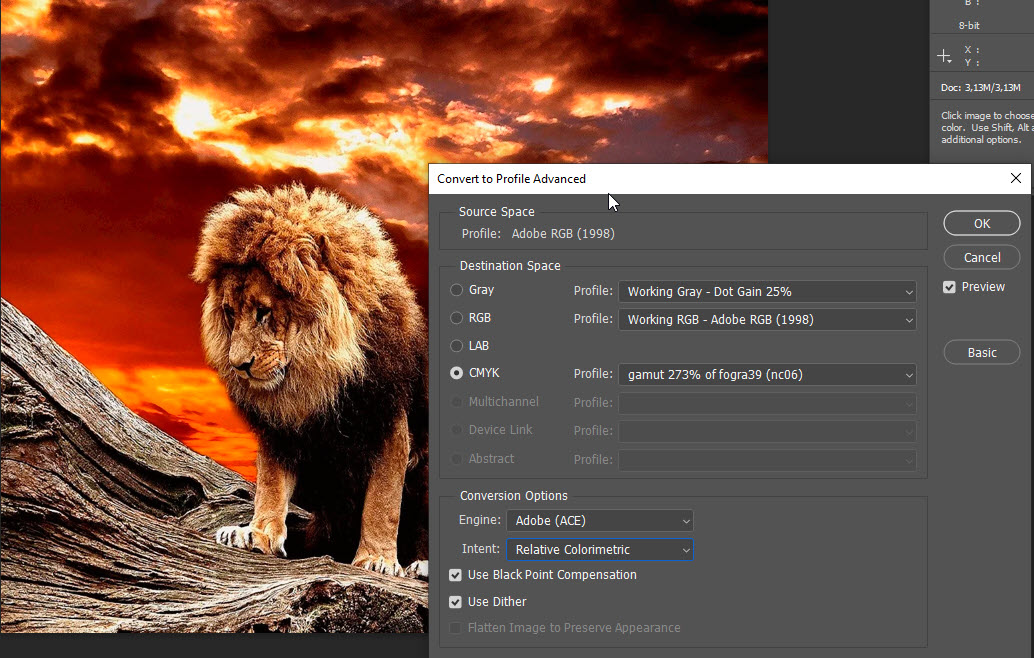Select the Gray destination space radio
The width and height of the screenshot is (1034, 658).
coord(456,290)
